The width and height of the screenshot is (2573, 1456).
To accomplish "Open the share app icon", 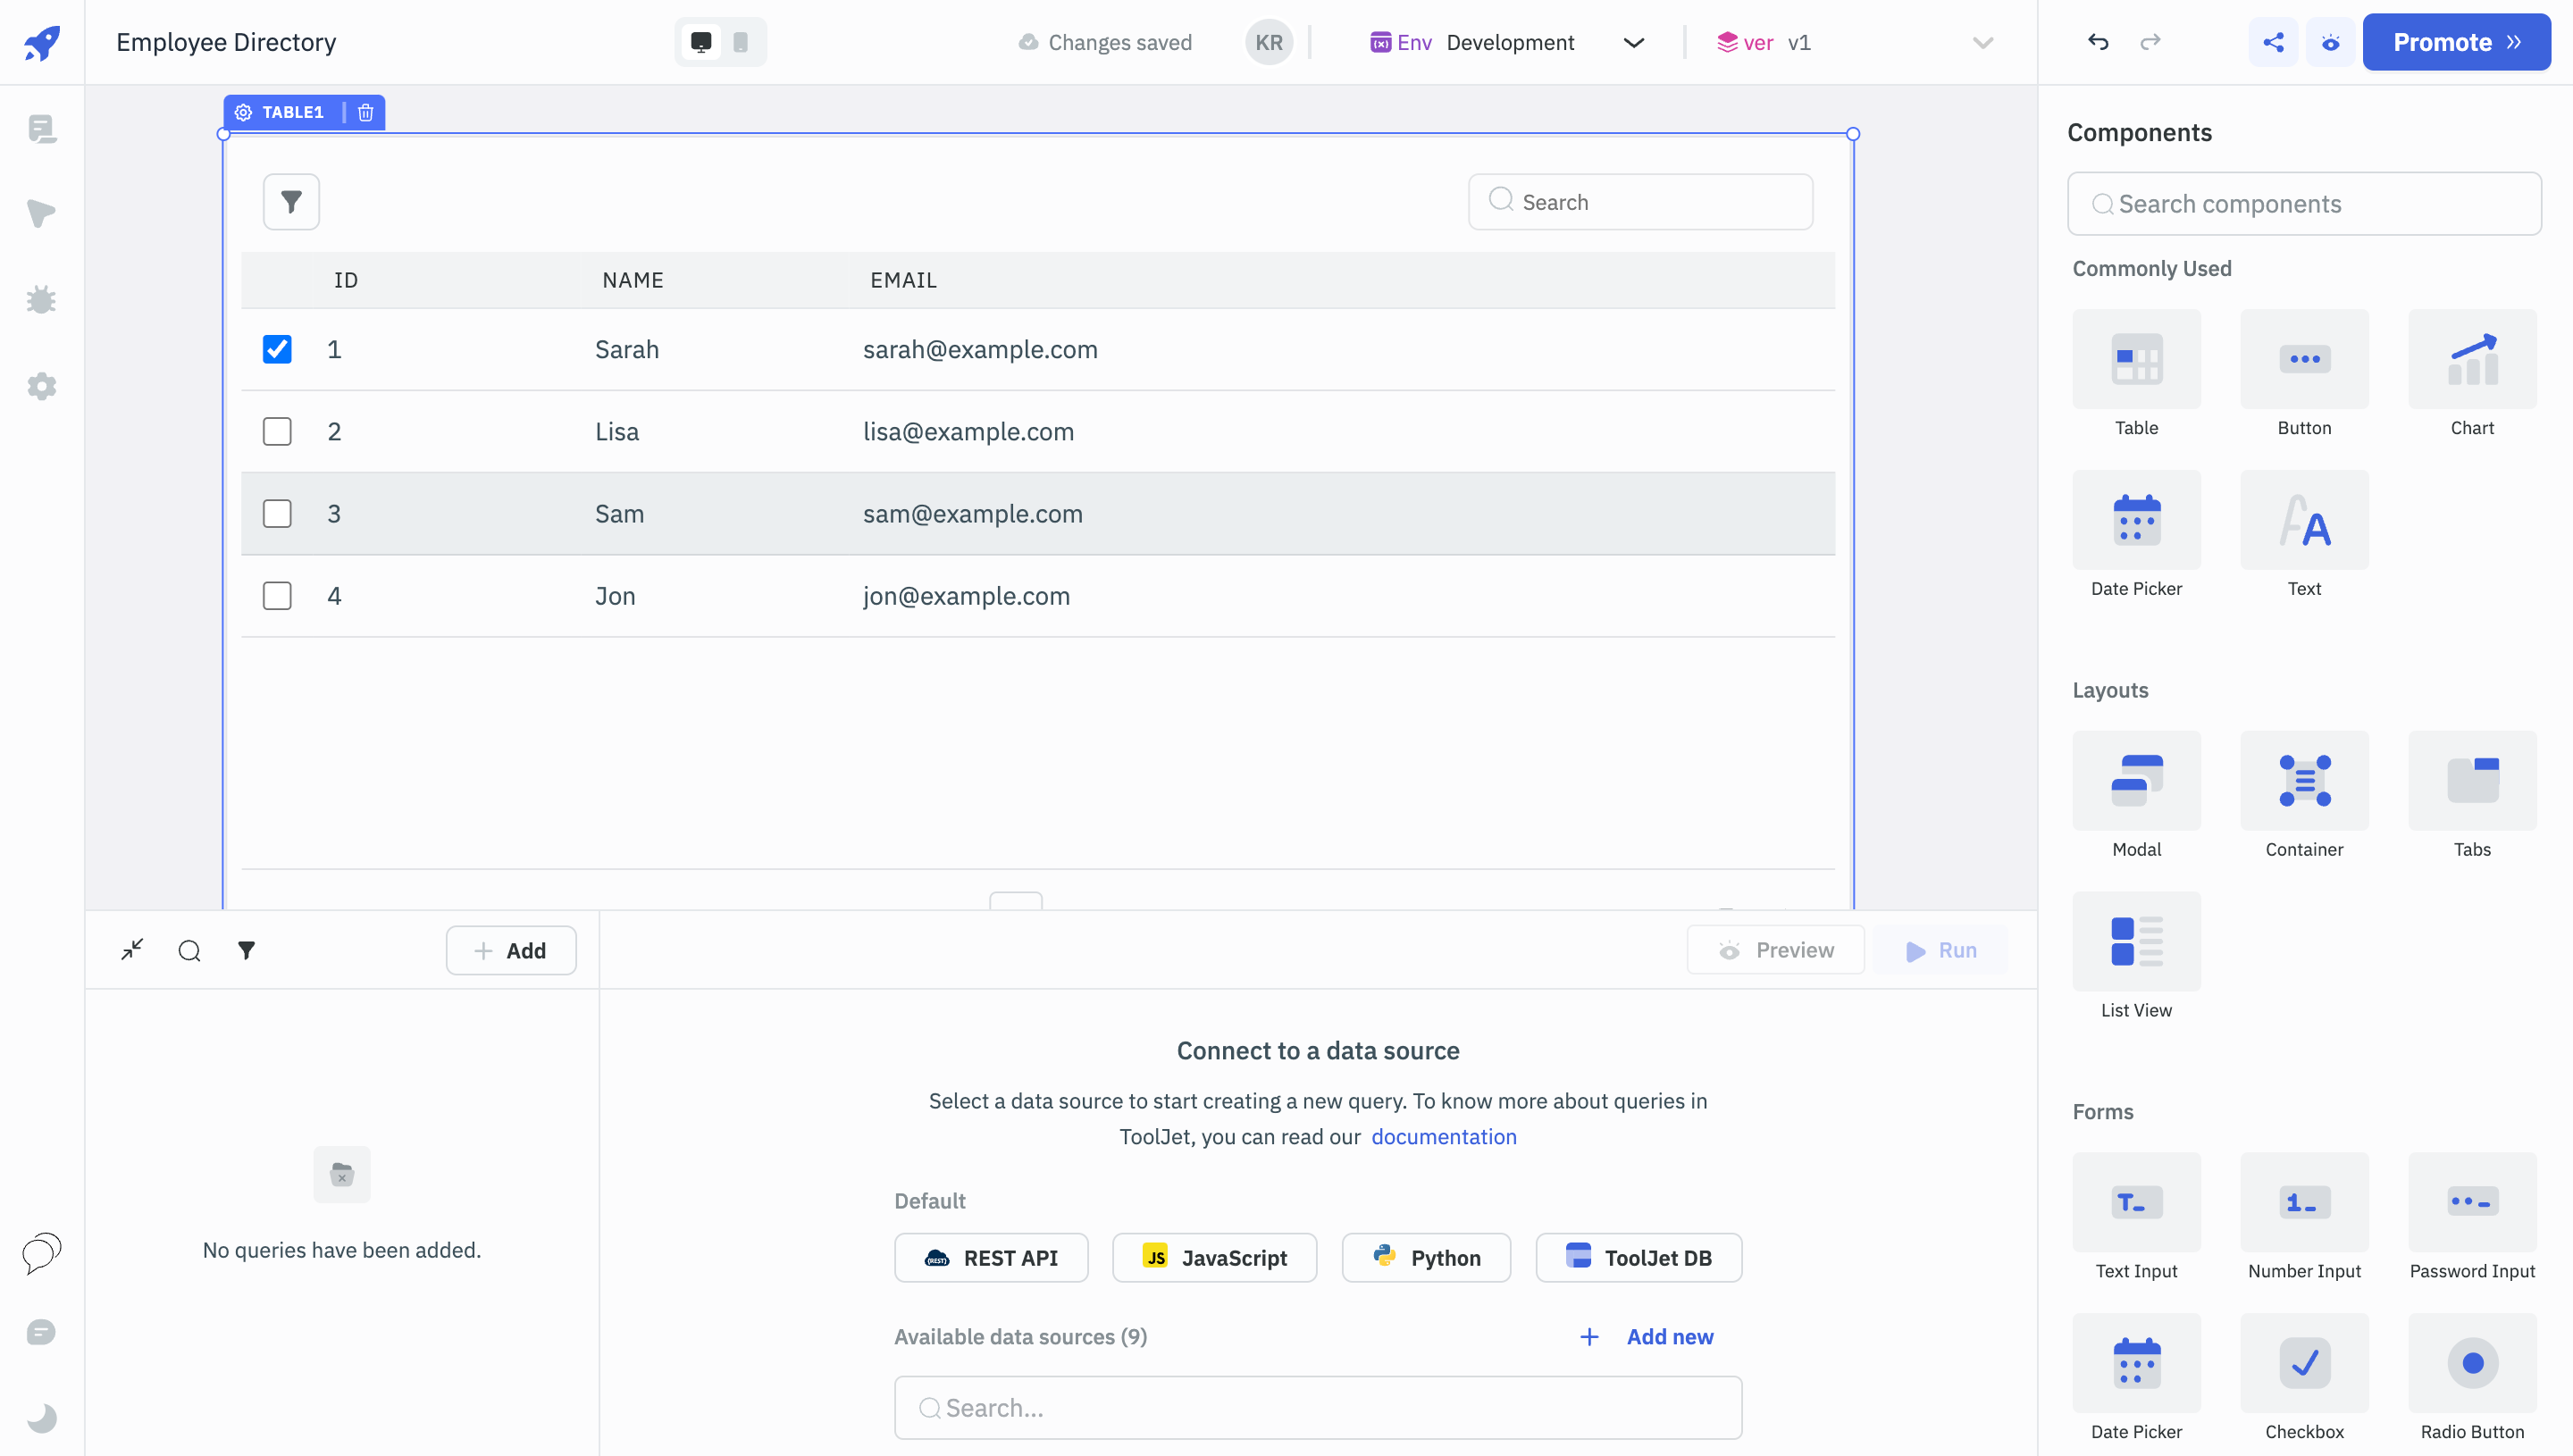I will coord(2273,42).
